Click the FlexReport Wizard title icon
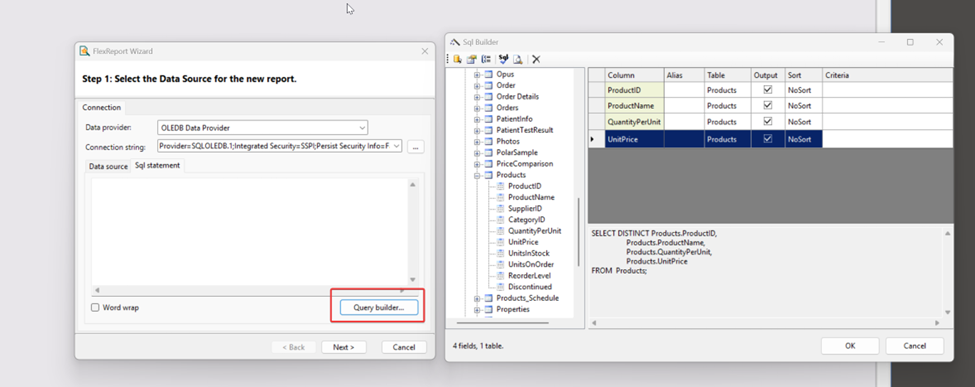The height and width of the screenshot is (387, 975). click(85, 51)
